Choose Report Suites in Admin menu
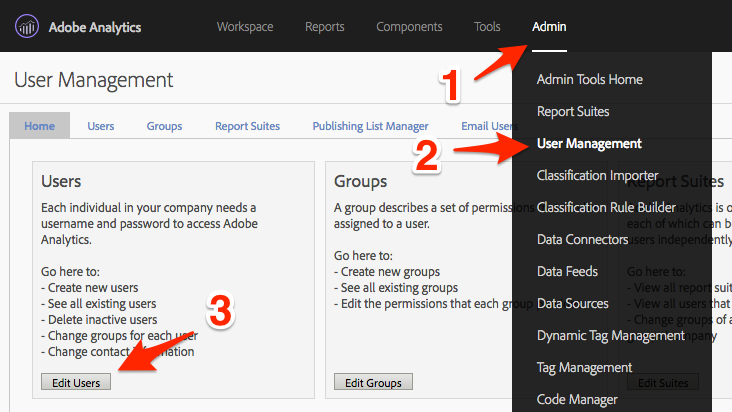Screen dimensions: 732x412 point(573,112)
